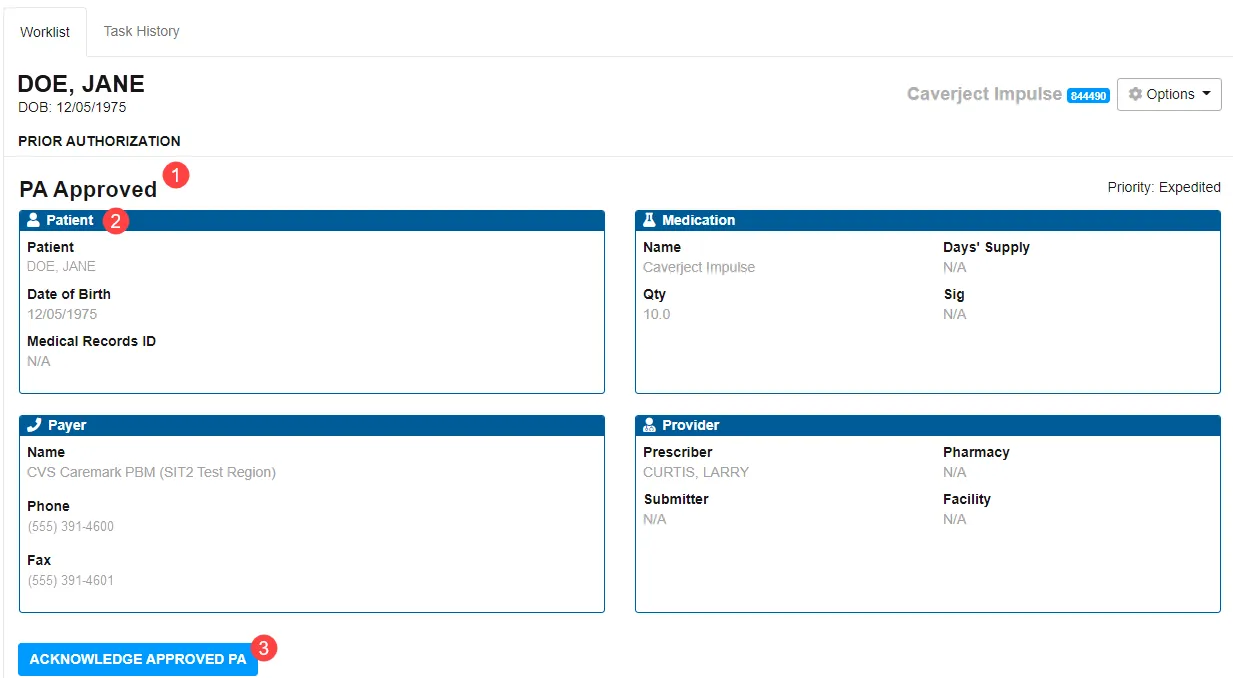
Task: Click patient name value DOE, JANE in Patient panel
Action: coord(62,267)
